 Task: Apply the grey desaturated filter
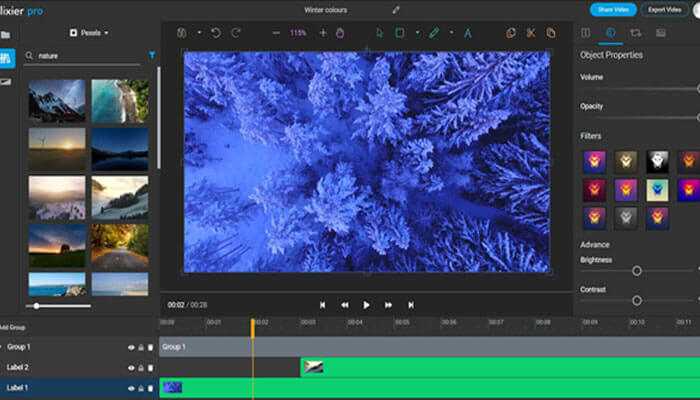(626, 218)
